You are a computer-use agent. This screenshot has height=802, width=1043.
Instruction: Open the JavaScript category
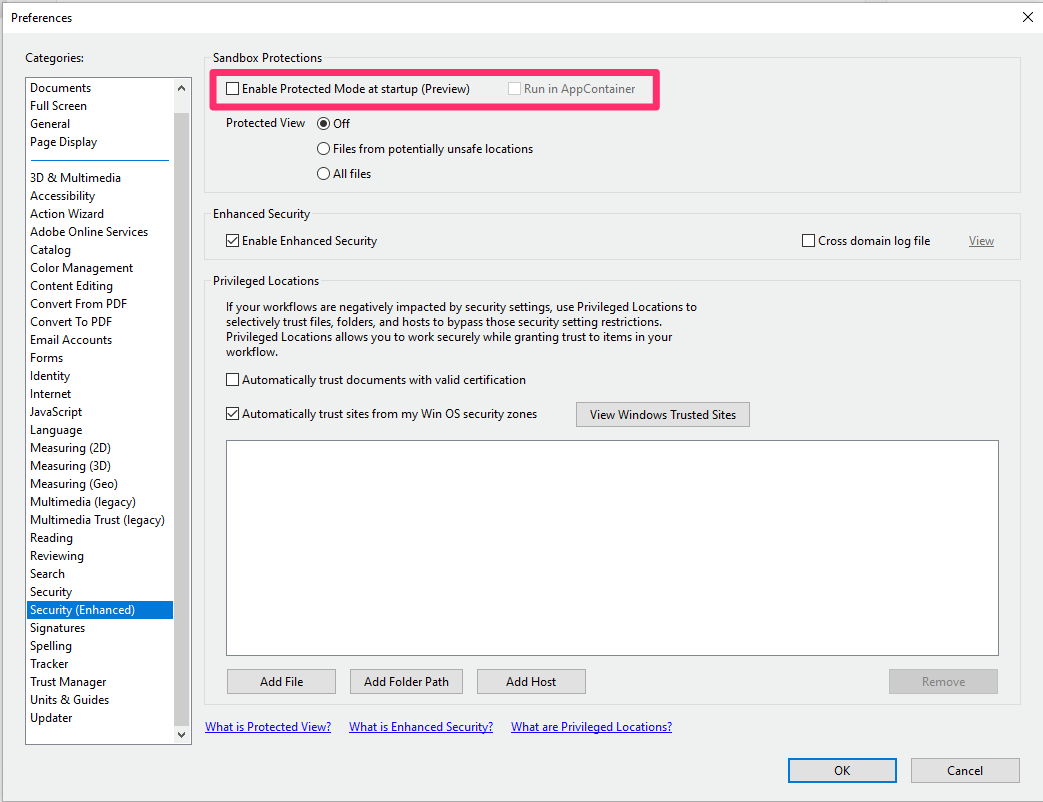point(100,412)
